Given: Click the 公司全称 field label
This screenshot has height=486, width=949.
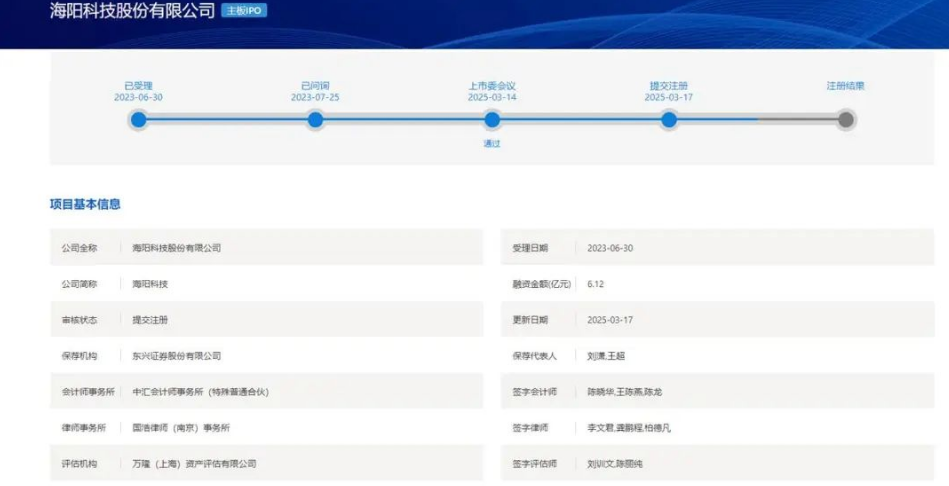Looking at the screenshot, I should point(79,248).
